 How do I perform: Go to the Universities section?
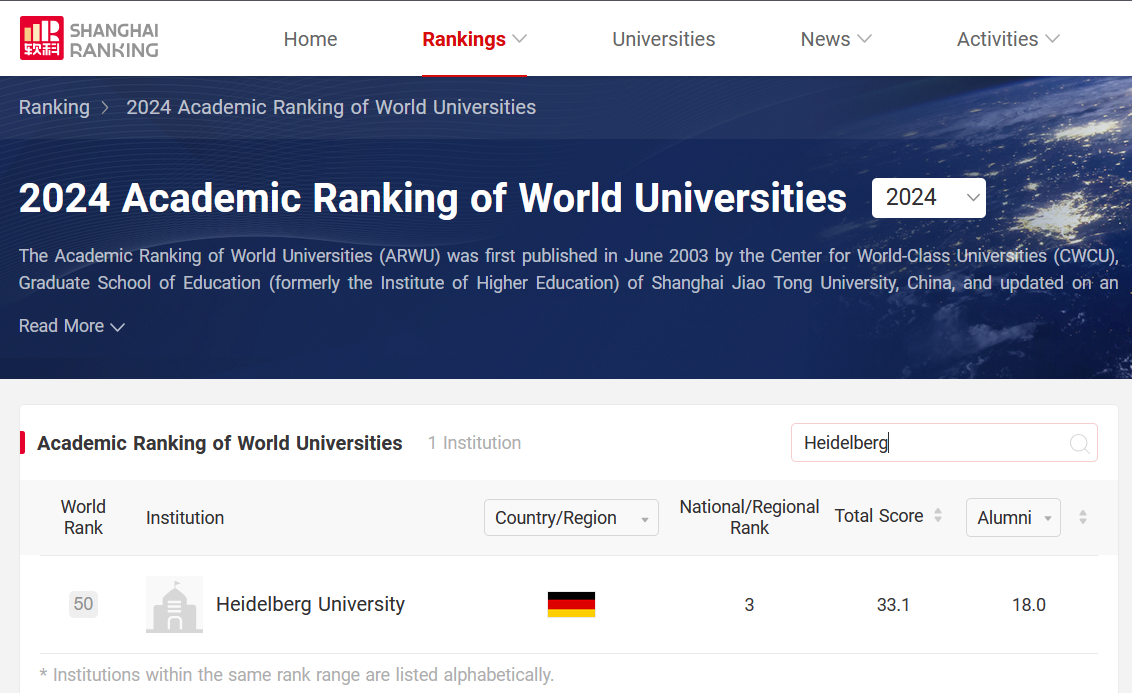(663, 39)
